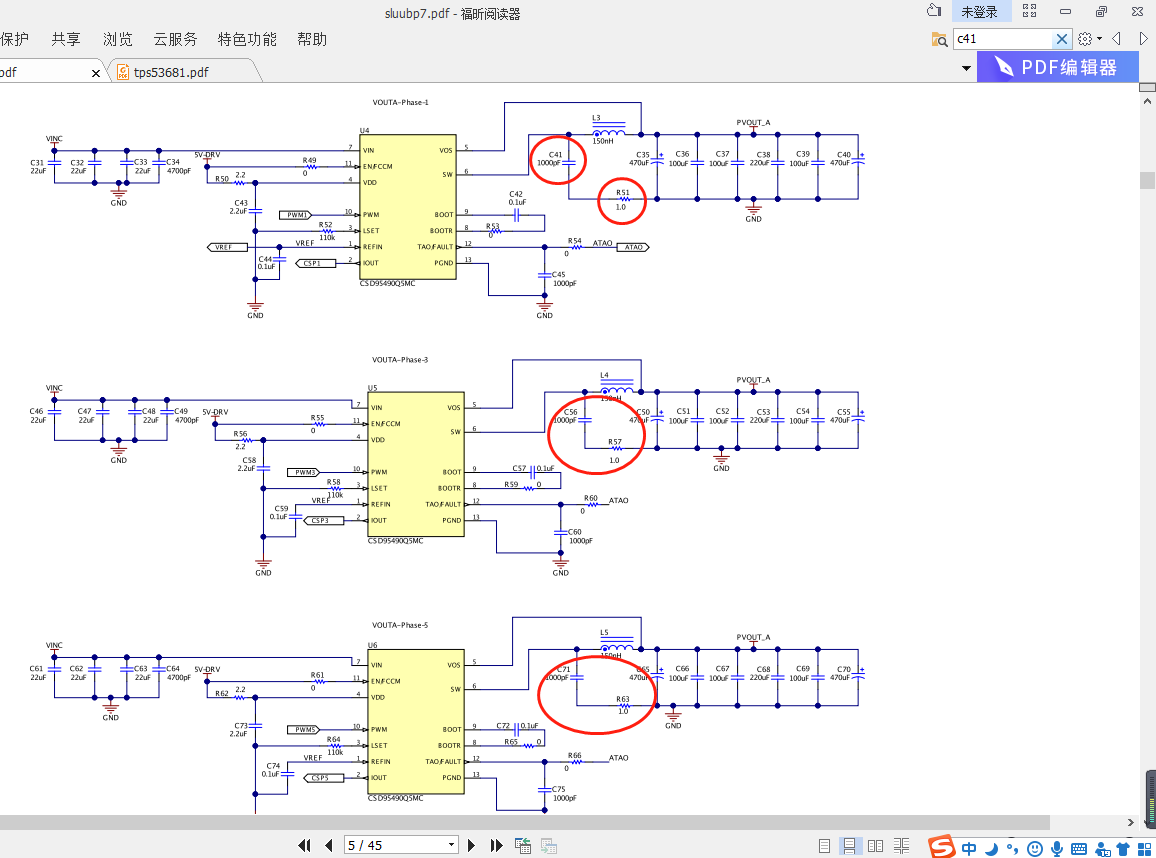Toggle full-screen mode icon in title bar
The image size is (1156, 858).
click(x=1029, y=11)
